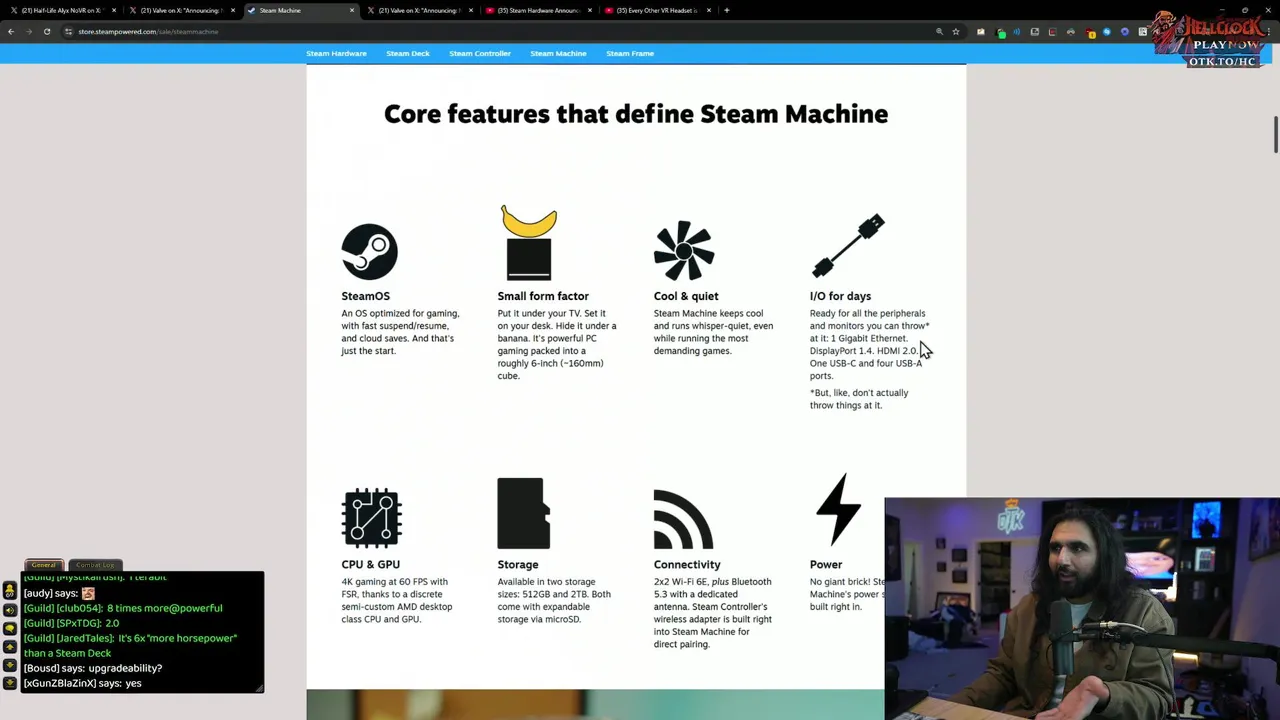Open new browser tab with plus
Screen dimensions: 1280x720
[x=727, y=10]
